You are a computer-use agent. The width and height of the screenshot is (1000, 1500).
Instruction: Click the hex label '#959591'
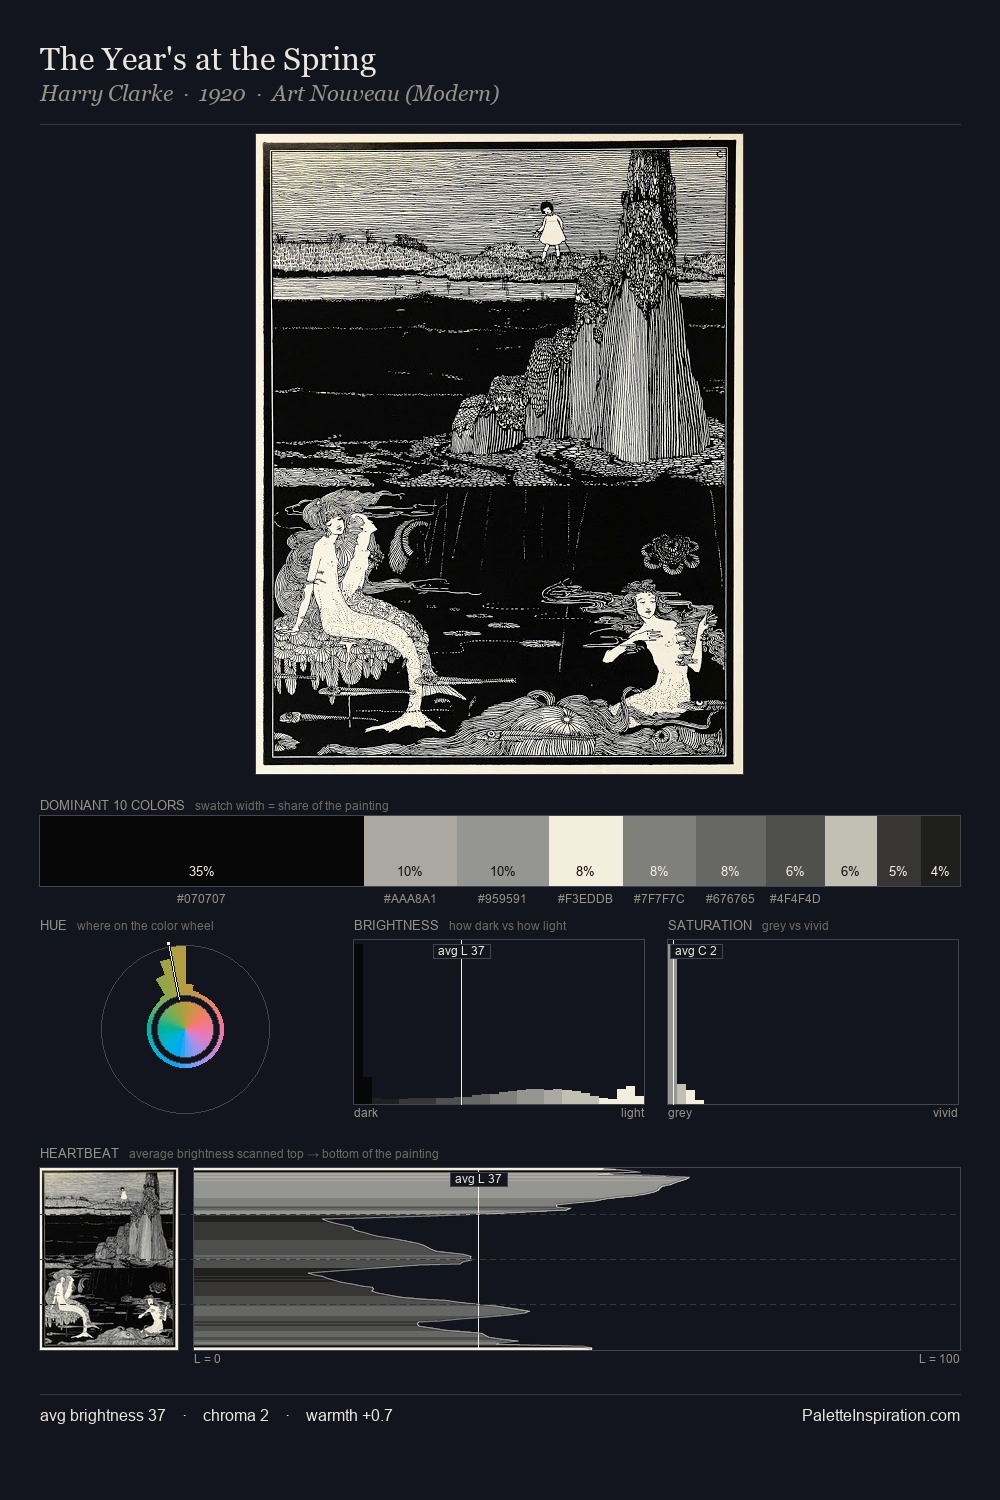pos(502,899)
